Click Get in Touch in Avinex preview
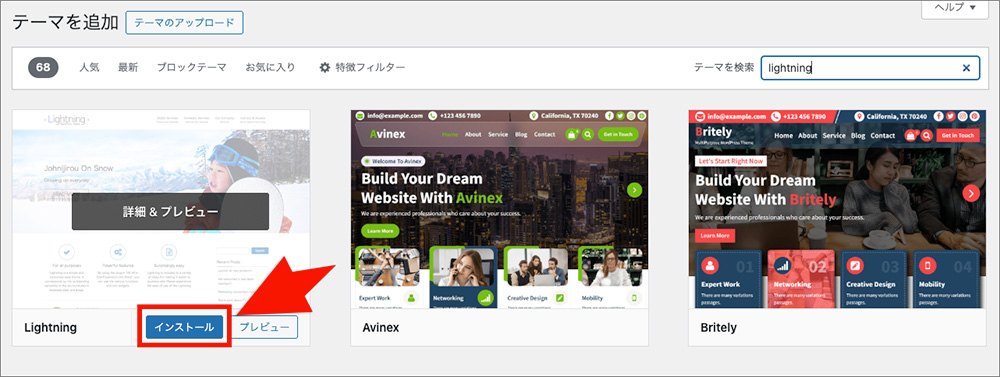 pos(618,135)
